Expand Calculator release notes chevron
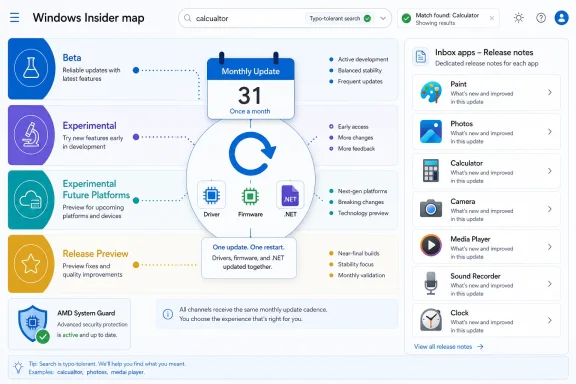 coord(550,171)
